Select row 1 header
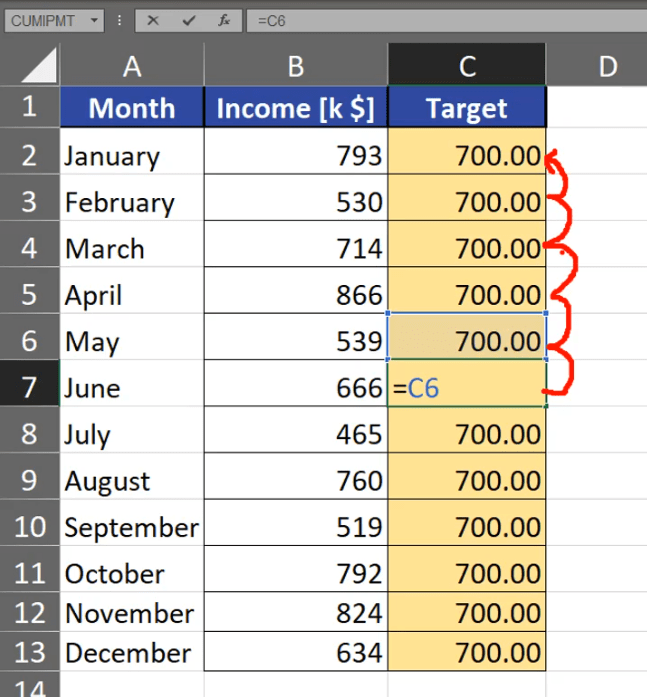The width and height of the screenshot is (647, 697). pyautogui.click(x=29, y=107)
